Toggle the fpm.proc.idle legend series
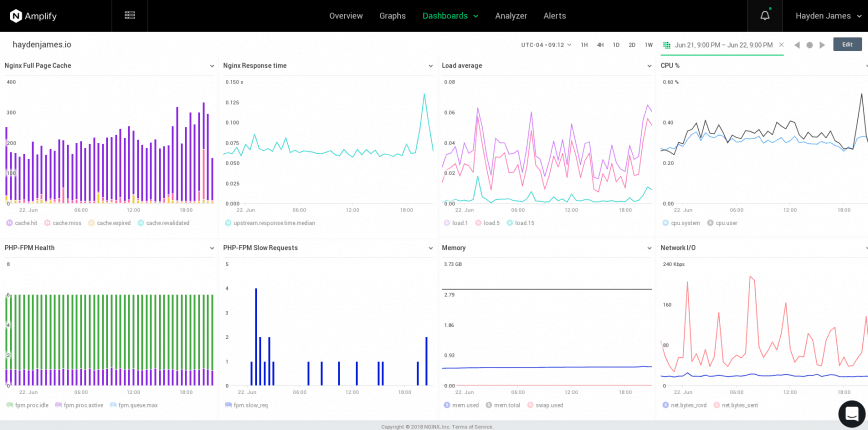Screen dimensions: 868x430 (28, 405)
